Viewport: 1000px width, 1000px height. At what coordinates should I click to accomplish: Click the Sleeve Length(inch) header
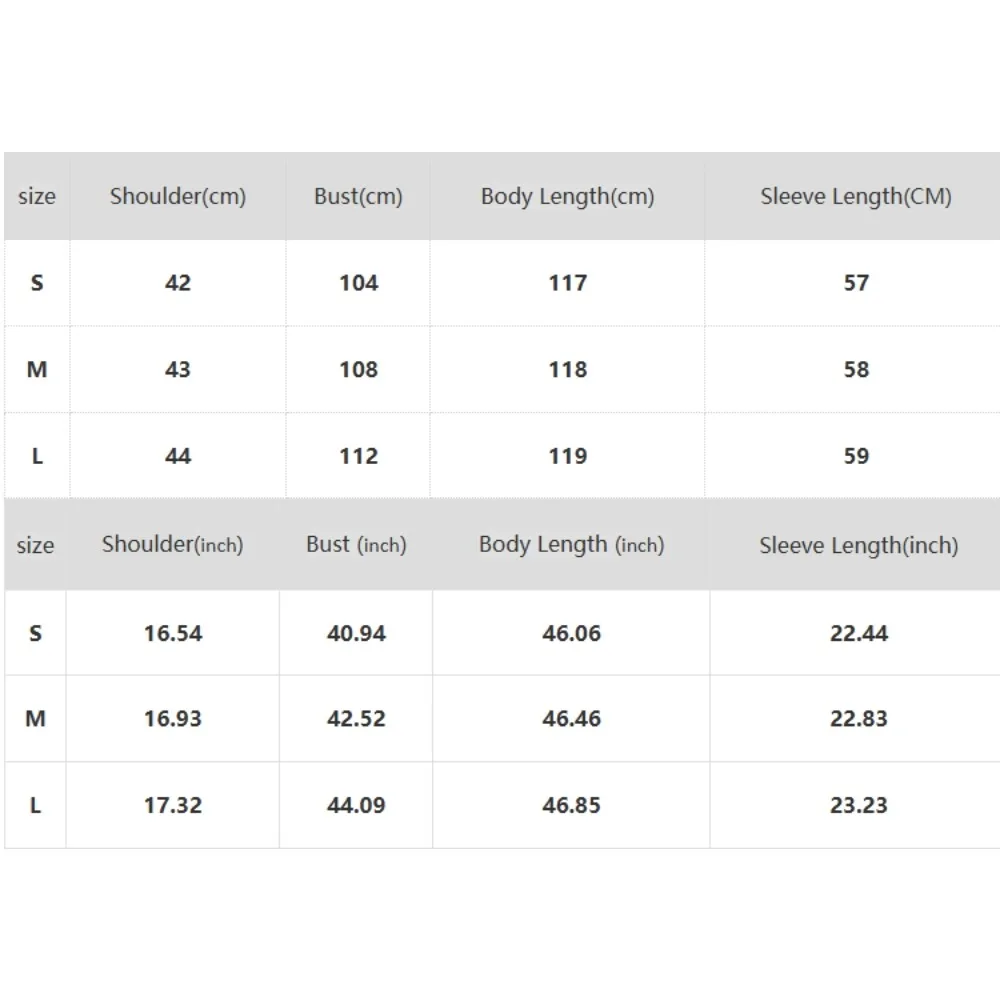(x=858, y=545)
